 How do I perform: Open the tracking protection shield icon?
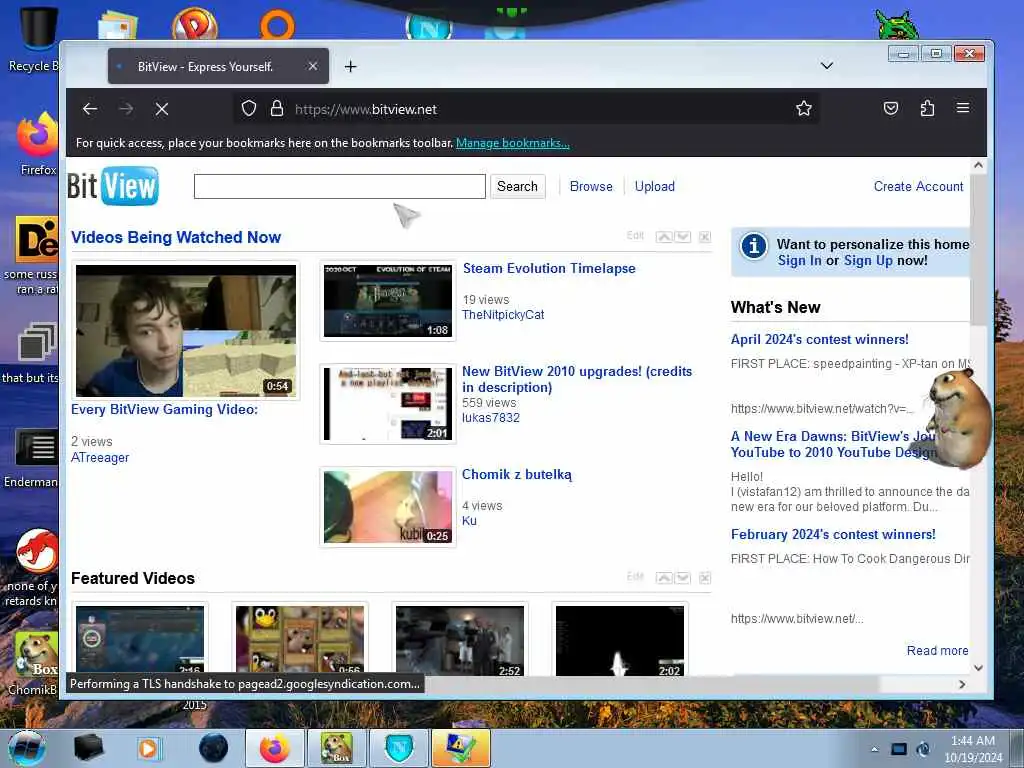click(249, 108)
